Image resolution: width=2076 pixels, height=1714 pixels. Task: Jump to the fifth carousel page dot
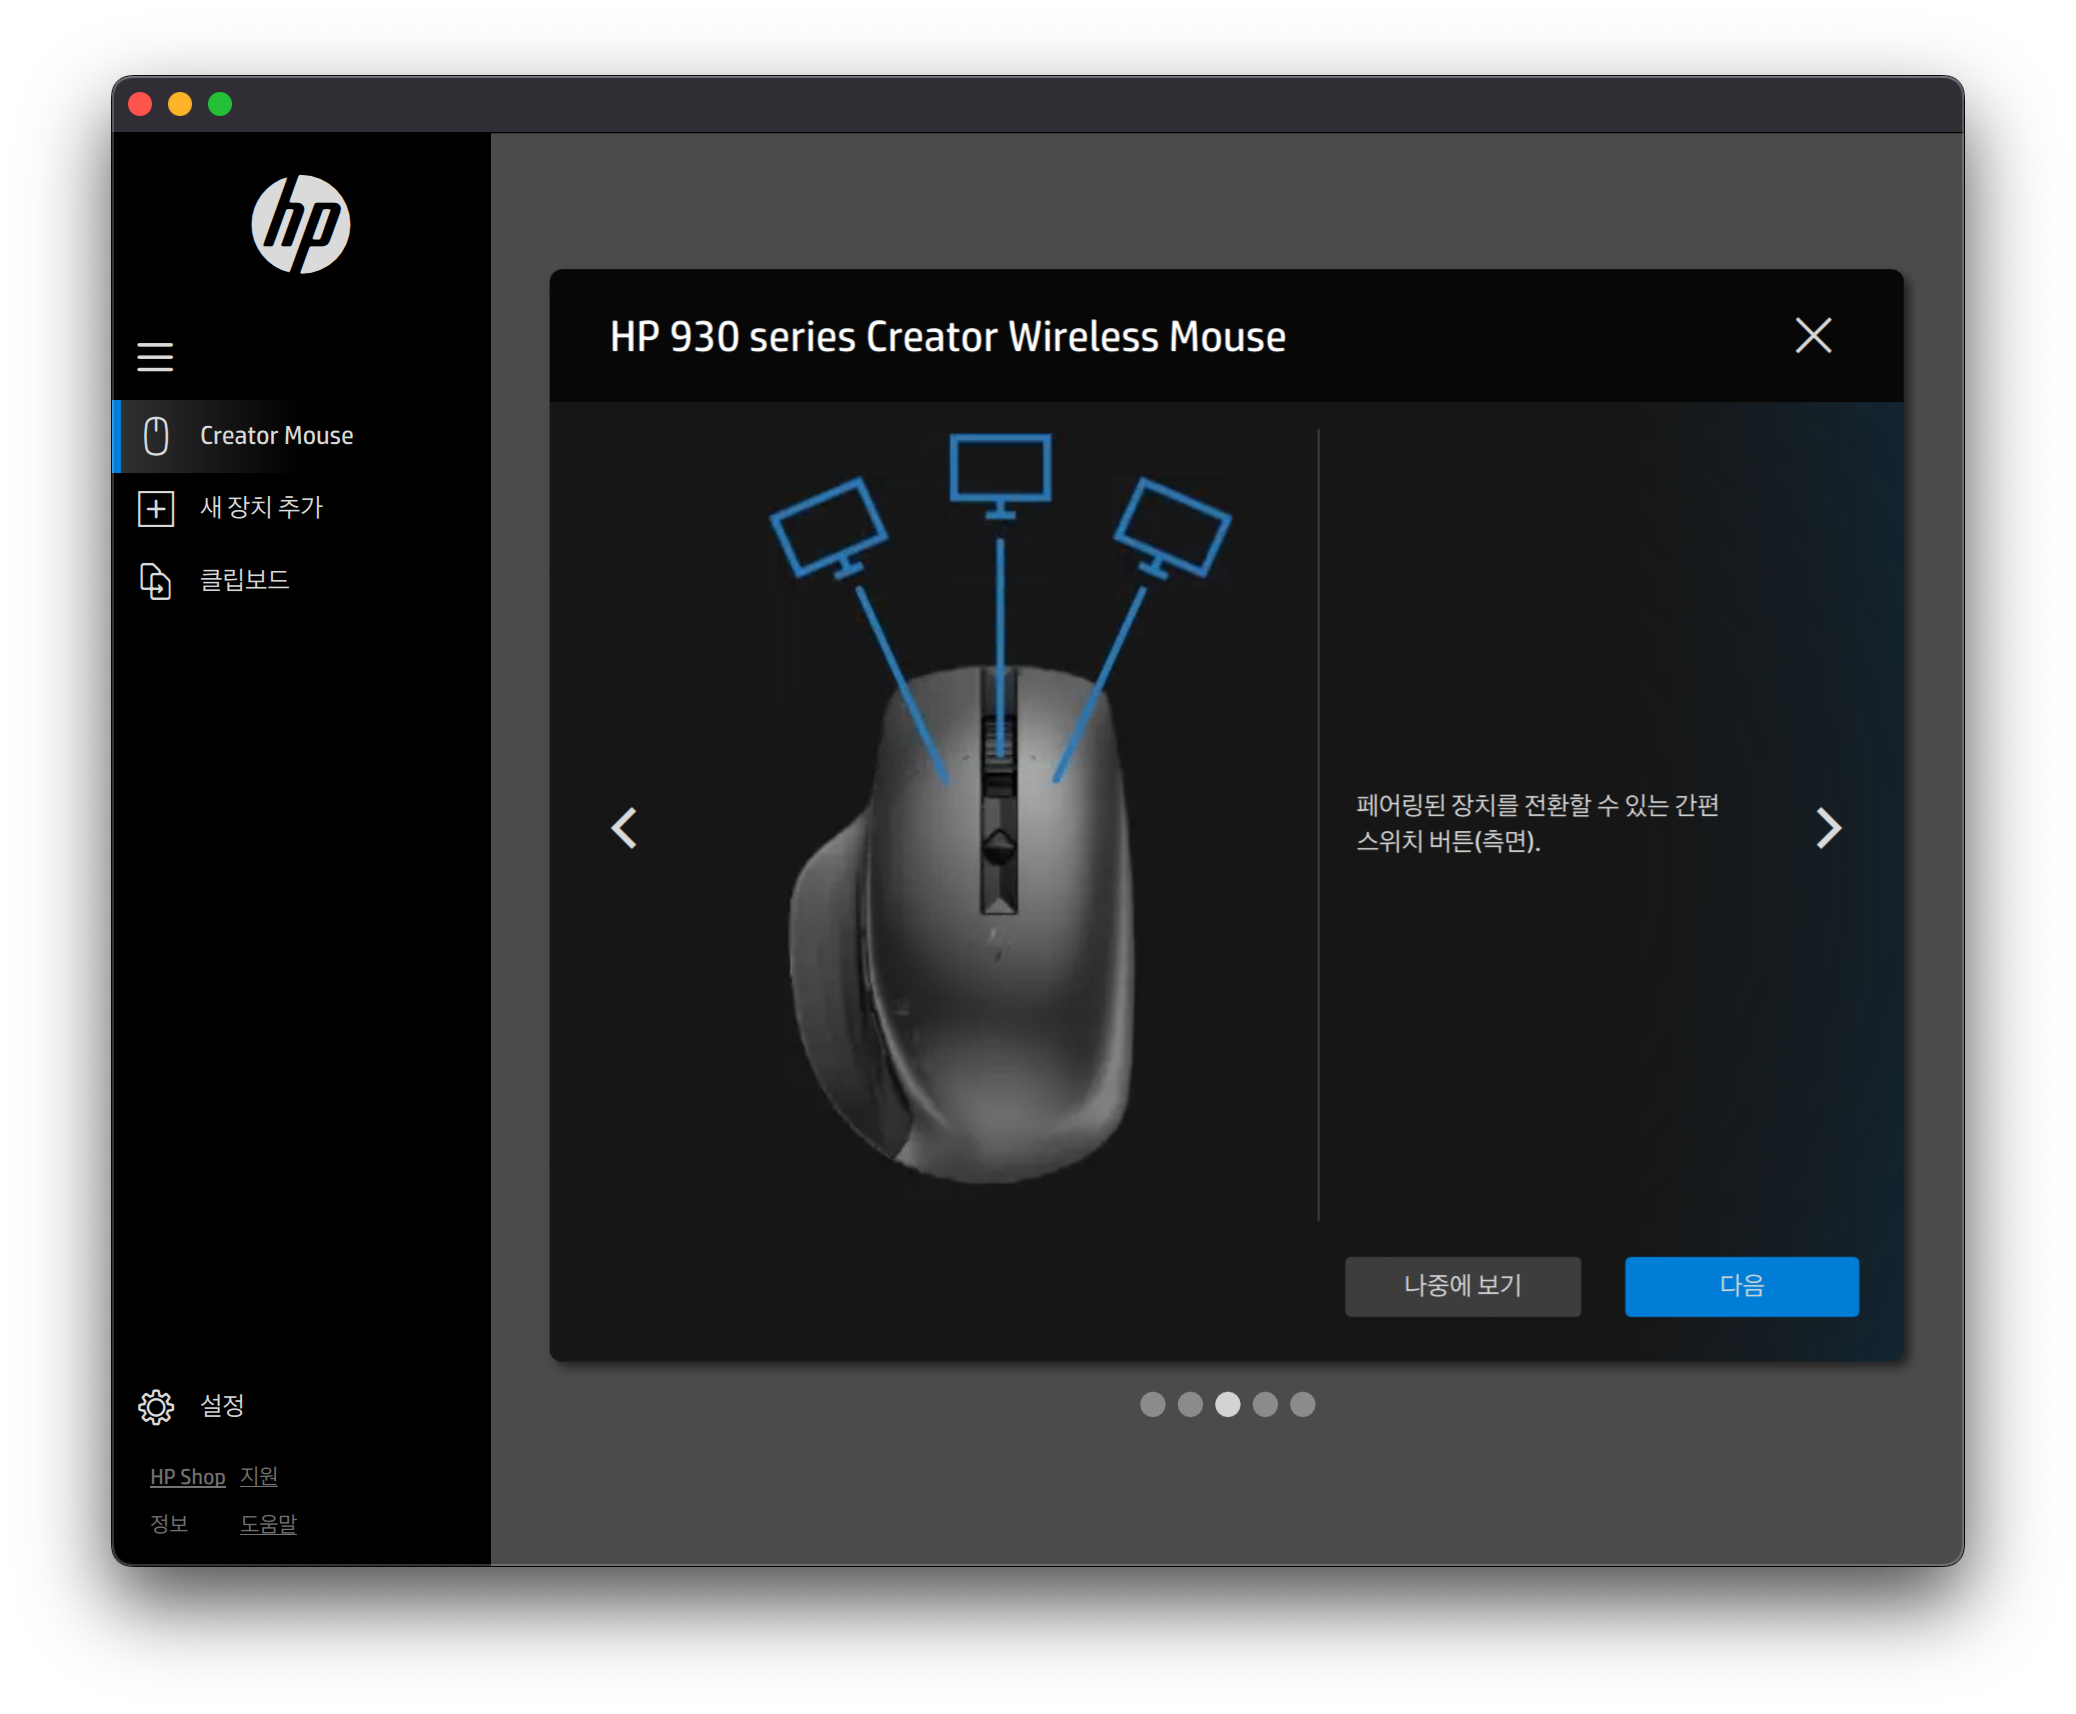(1302, 1405)
